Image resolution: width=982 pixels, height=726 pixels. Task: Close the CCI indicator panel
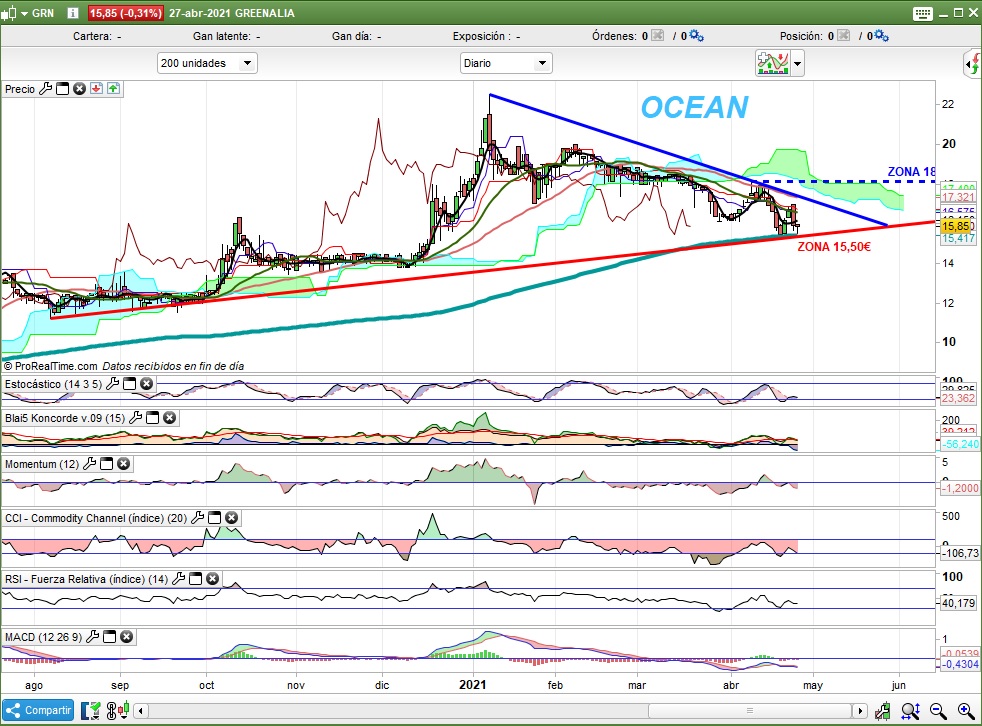tap(232, 518)
